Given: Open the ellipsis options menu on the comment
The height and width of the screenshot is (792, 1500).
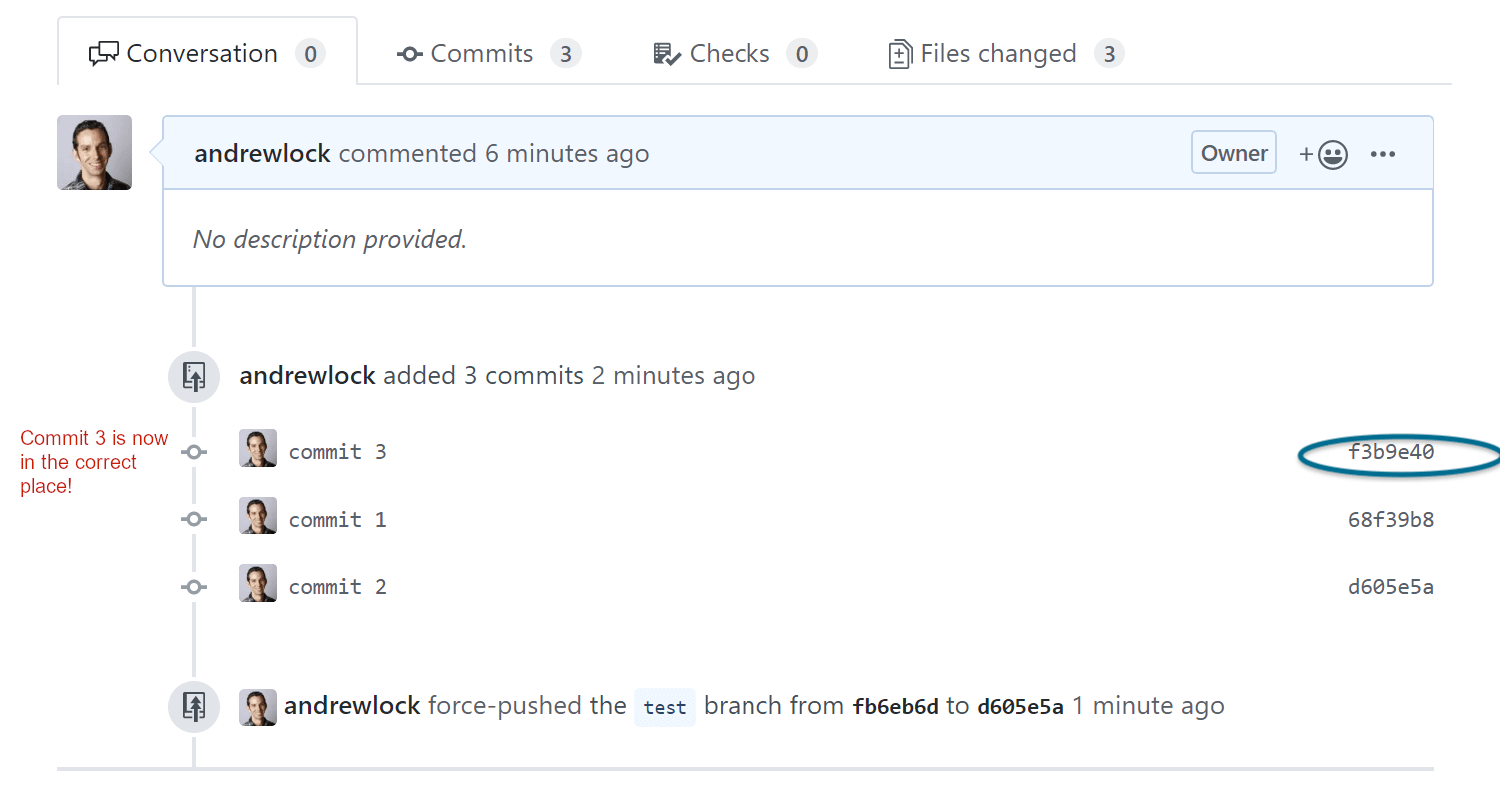Looking at the screenshot, I should point(1383,153).
